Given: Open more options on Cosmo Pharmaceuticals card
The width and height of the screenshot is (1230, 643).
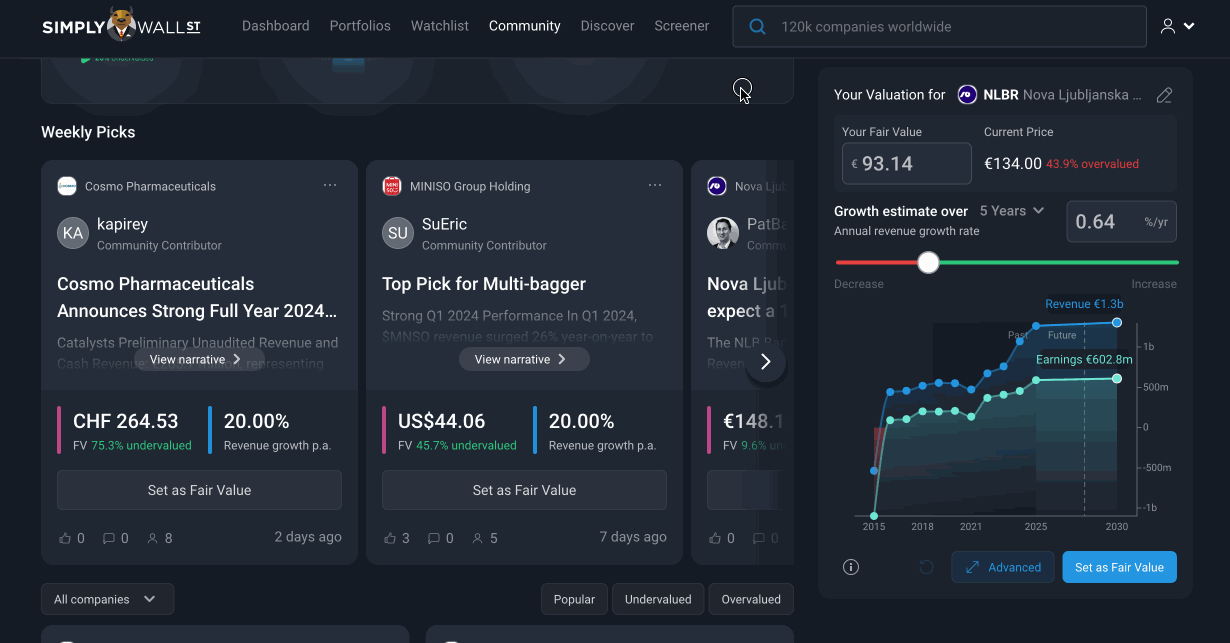Looking at the screenshot, I should [x=330, y=186].
